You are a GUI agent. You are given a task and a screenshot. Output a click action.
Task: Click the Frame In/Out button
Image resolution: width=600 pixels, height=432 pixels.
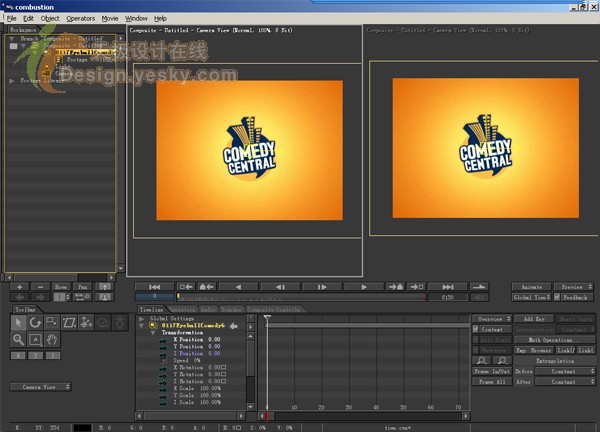[492, 371]
